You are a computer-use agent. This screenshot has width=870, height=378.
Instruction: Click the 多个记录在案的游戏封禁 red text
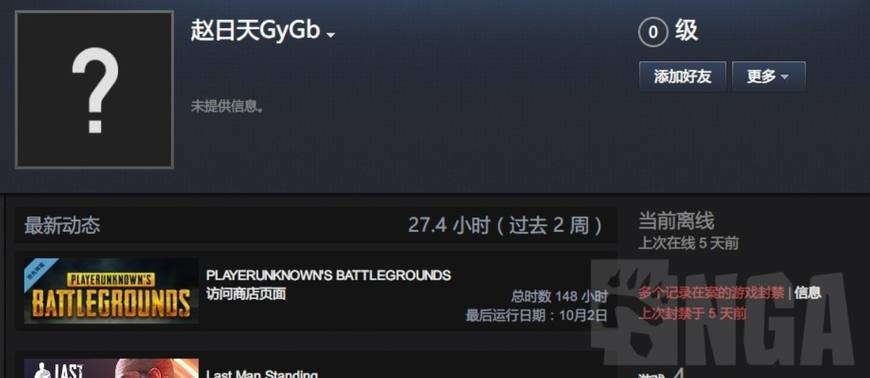tap(711, 293)
